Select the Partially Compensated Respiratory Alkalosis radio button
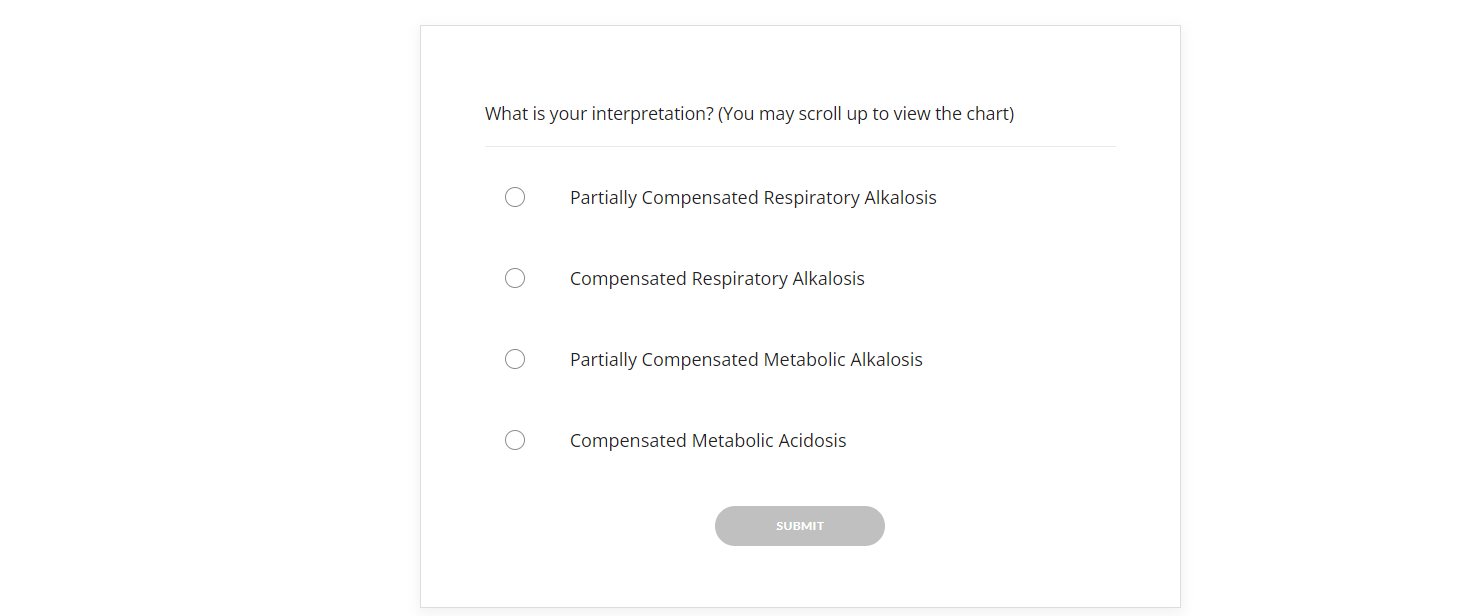Viewport: 1472px width, 616px height. click(515, 197)
